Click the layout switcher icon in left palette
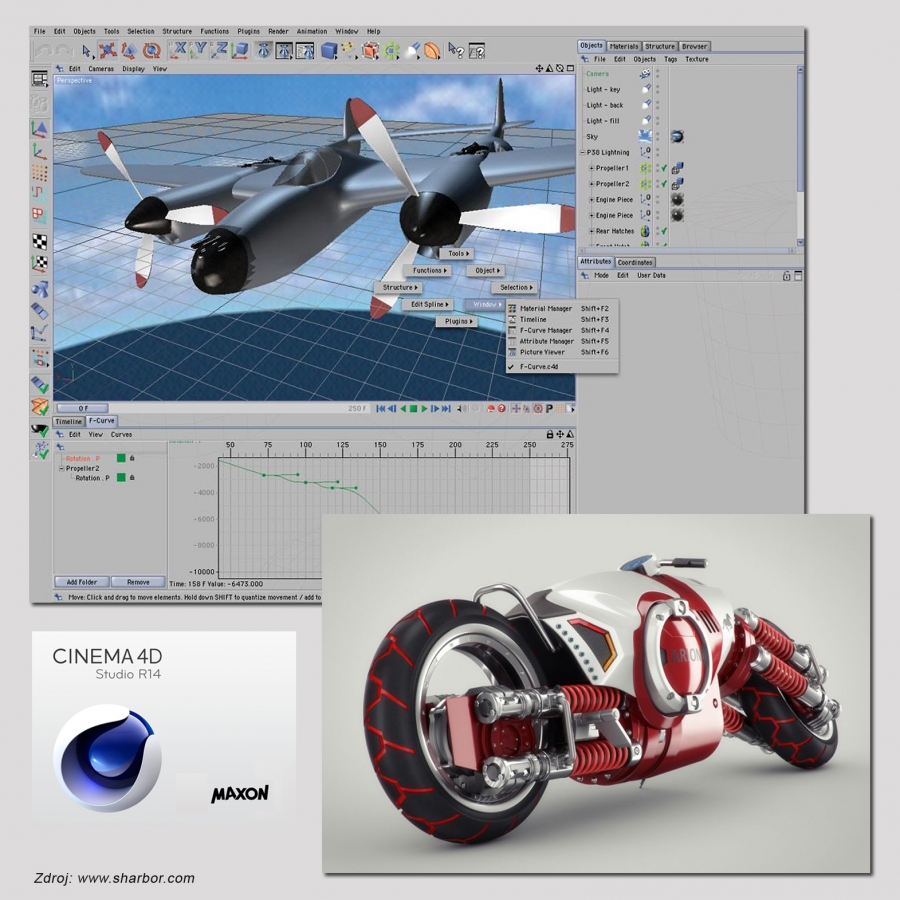Screen dimensions: 900x900 tap(40, 79)
